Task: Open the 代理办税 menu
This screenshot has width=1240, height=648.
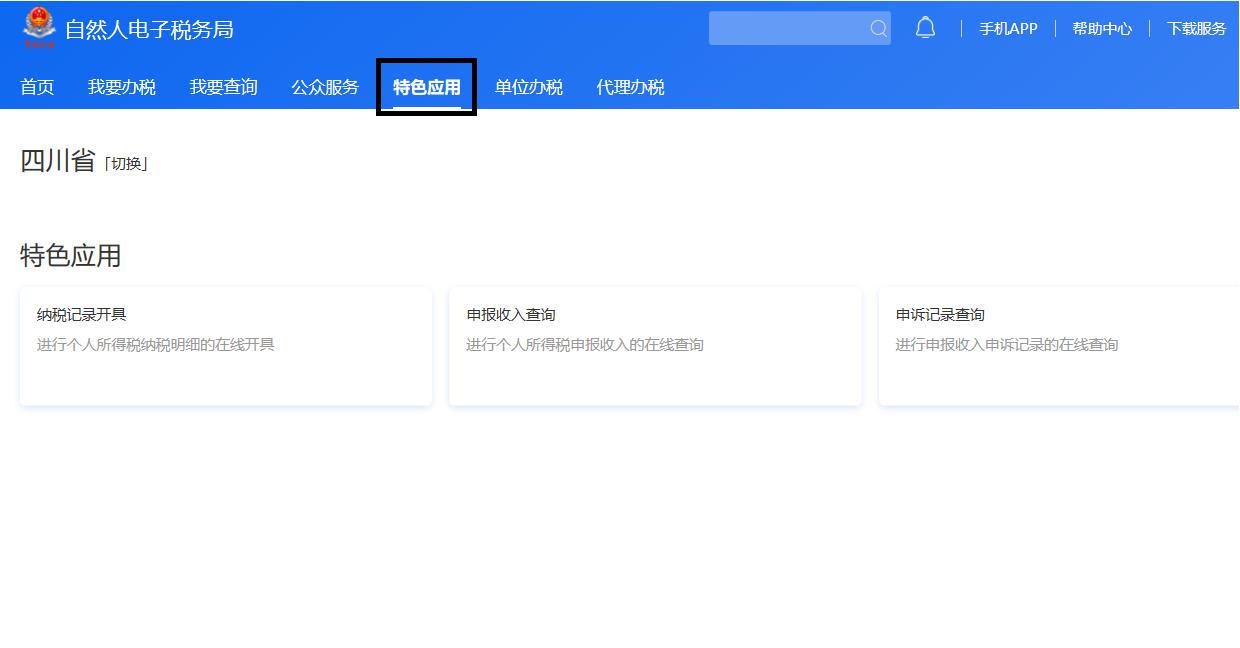Action: coord(629,87)
